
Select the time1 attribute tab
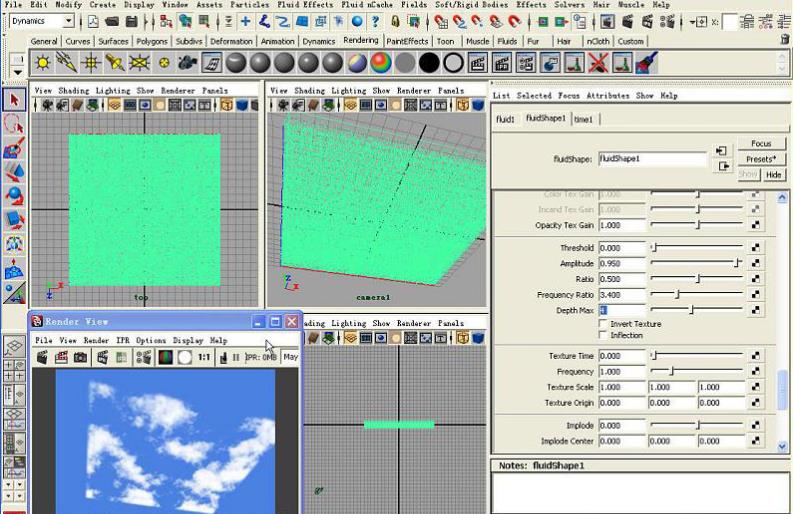pos(583,119)
